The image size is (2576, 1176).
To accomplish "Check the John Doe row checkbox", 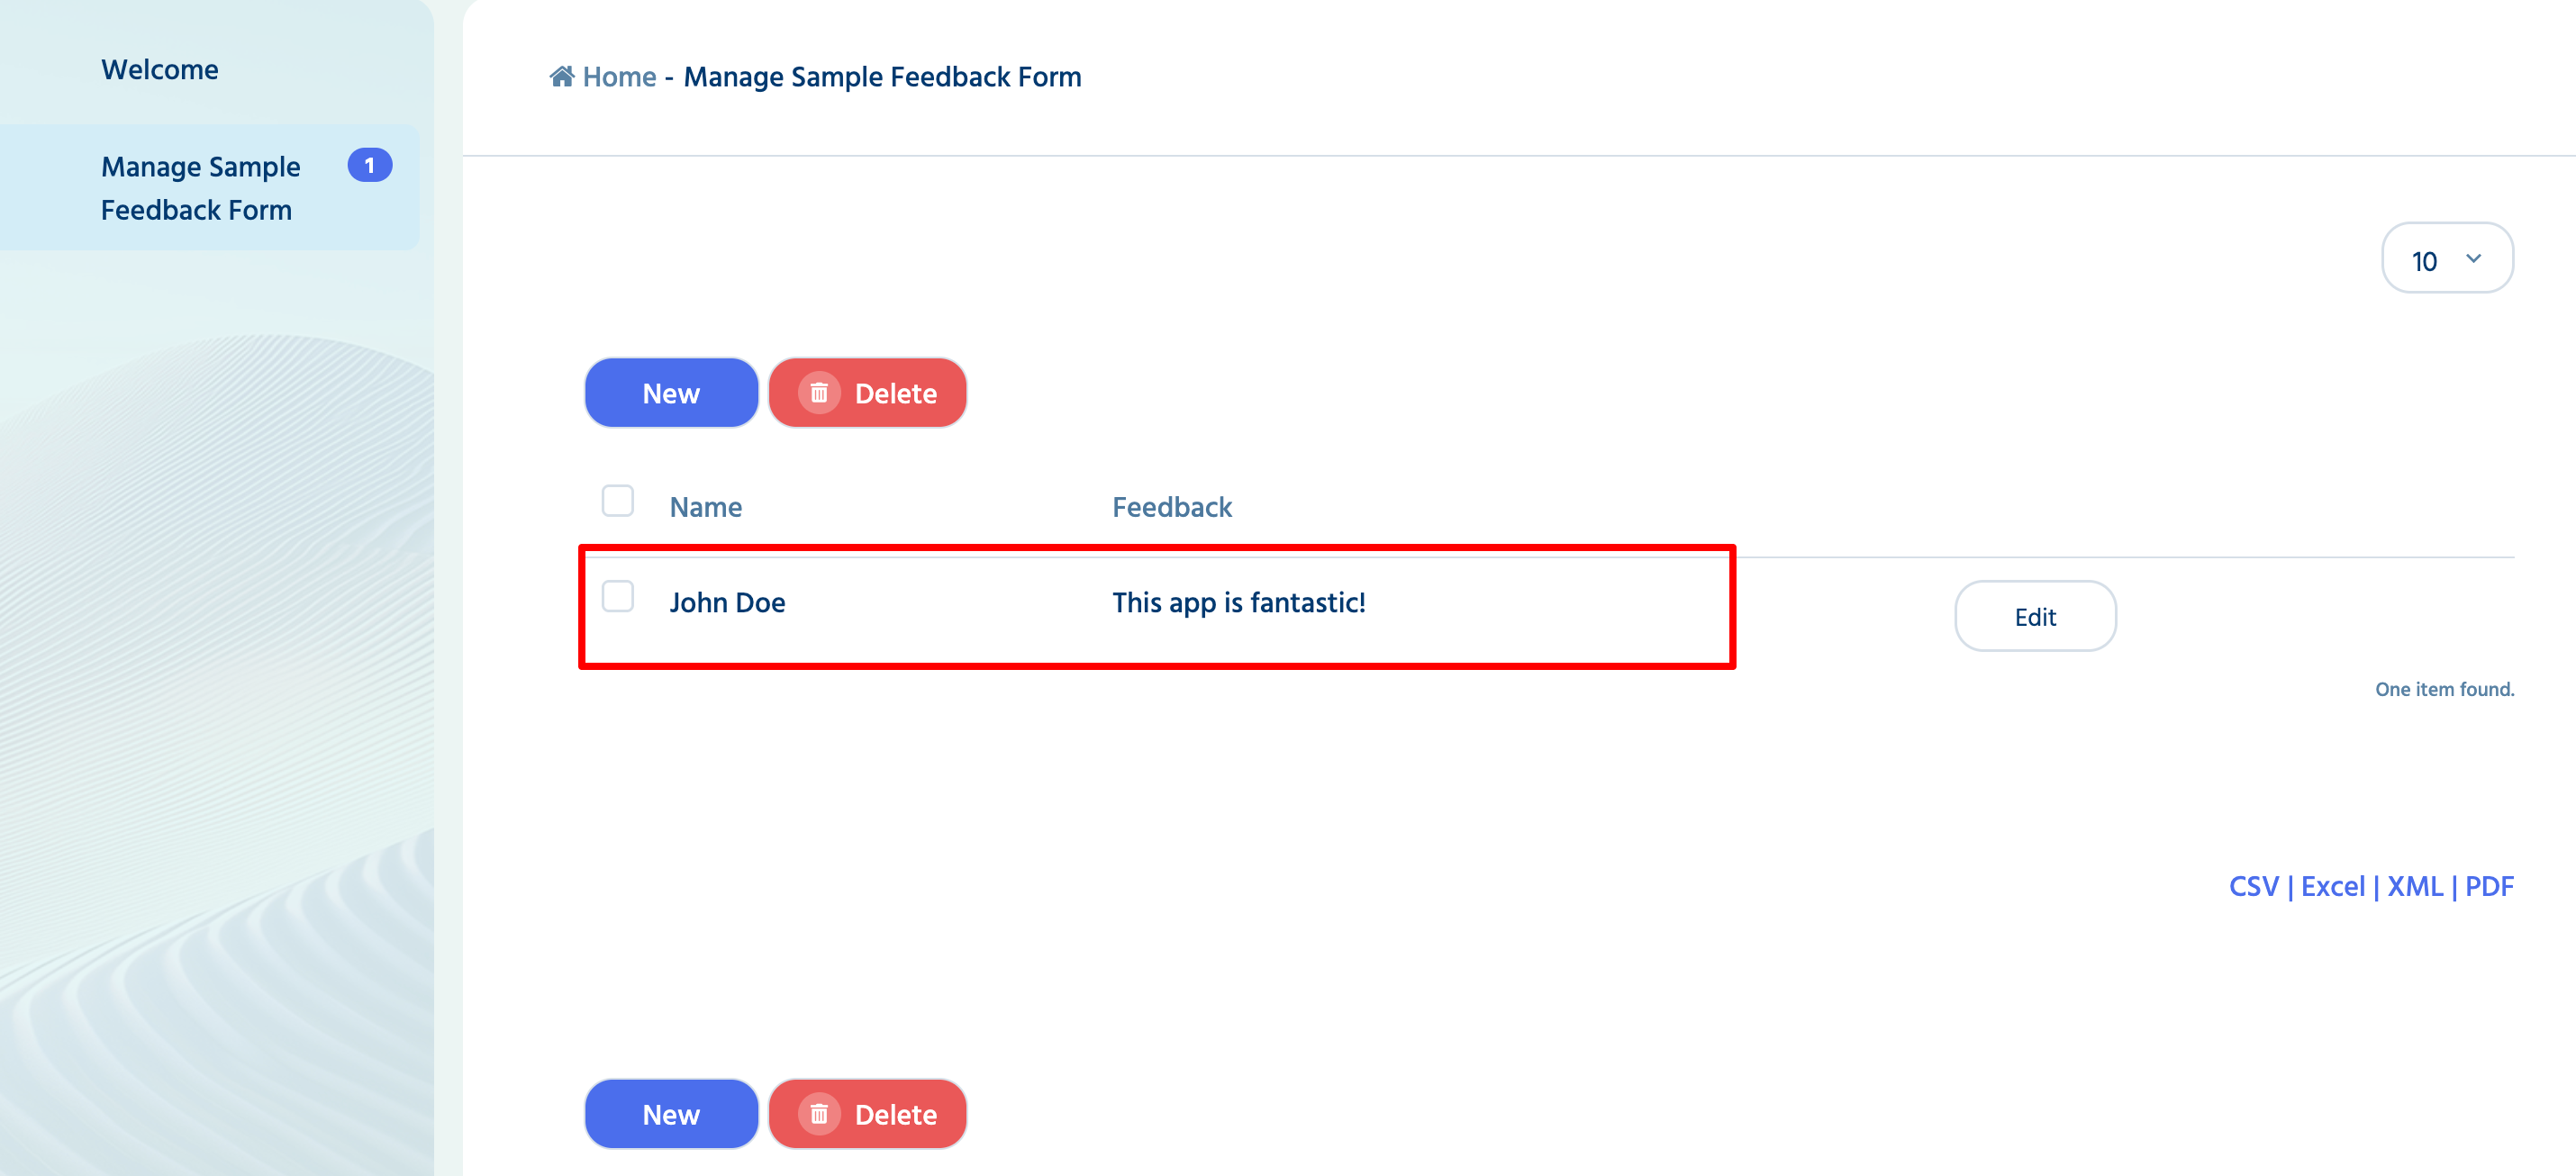I will 618,596.
